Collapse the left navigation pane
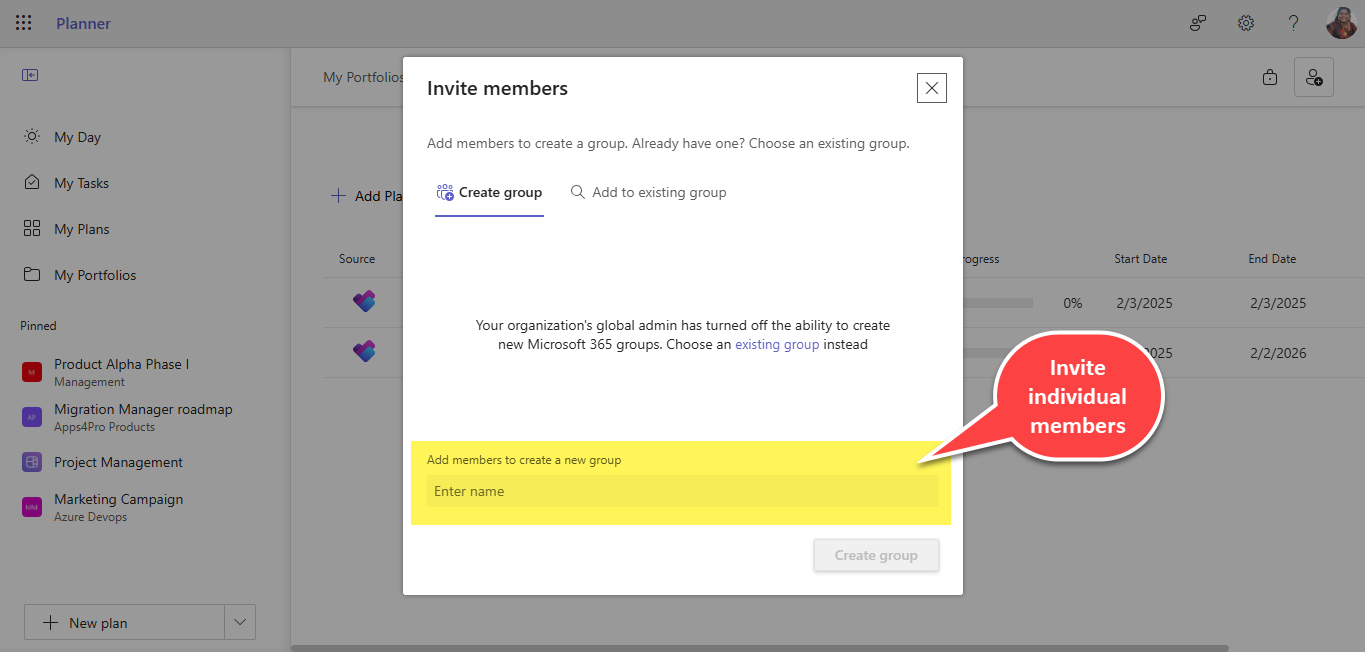Viewport: 1365px width, 652px height. point(30,74)
